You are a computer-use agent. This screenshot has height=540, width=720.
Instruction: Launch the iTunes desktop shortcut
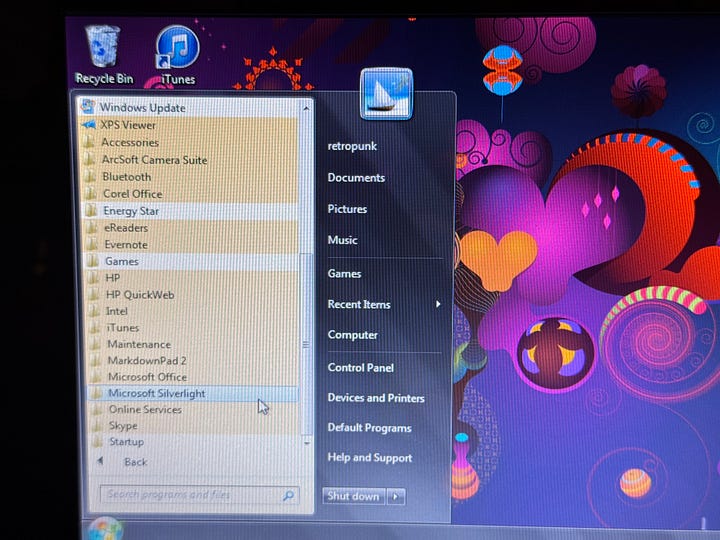tap(178, 55)
